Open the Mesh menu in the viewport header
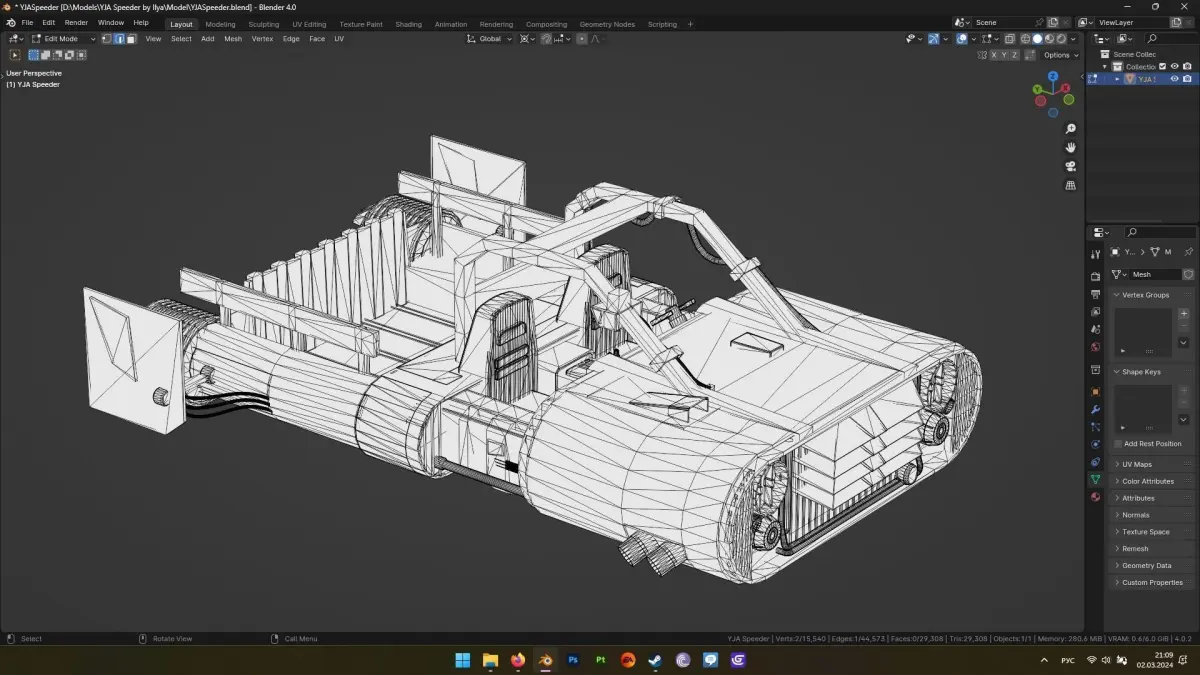 pos(233,39)
